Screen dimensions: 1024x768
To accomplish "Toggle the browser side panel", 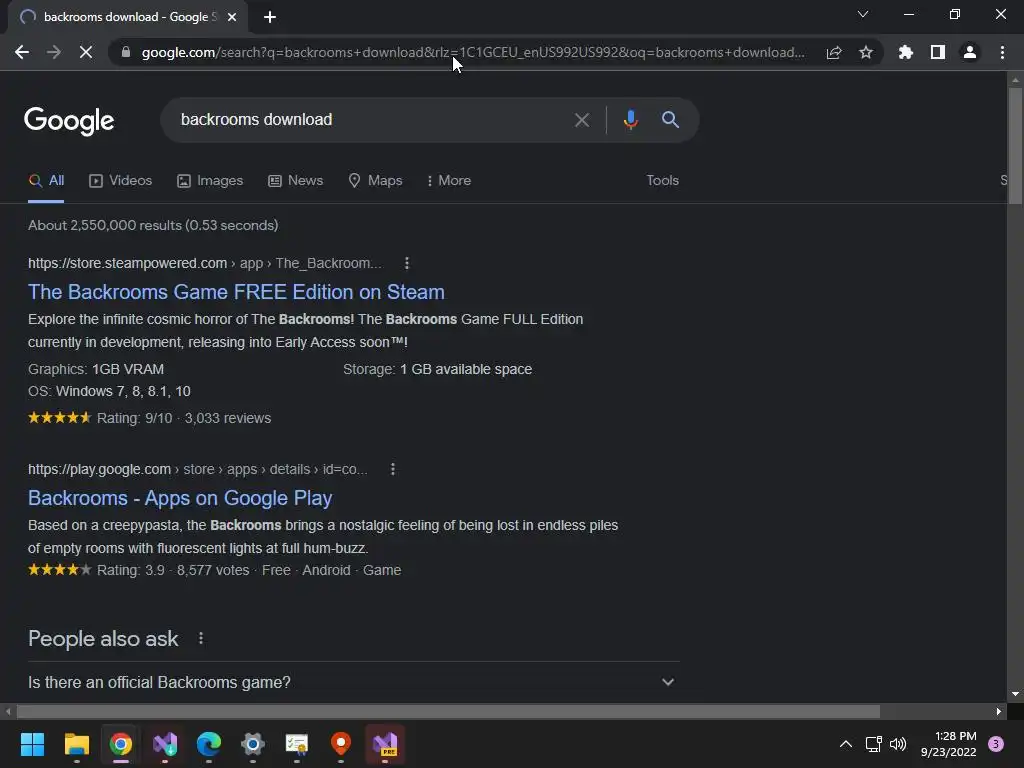I will pyautogui.click(x=938, y=52).
